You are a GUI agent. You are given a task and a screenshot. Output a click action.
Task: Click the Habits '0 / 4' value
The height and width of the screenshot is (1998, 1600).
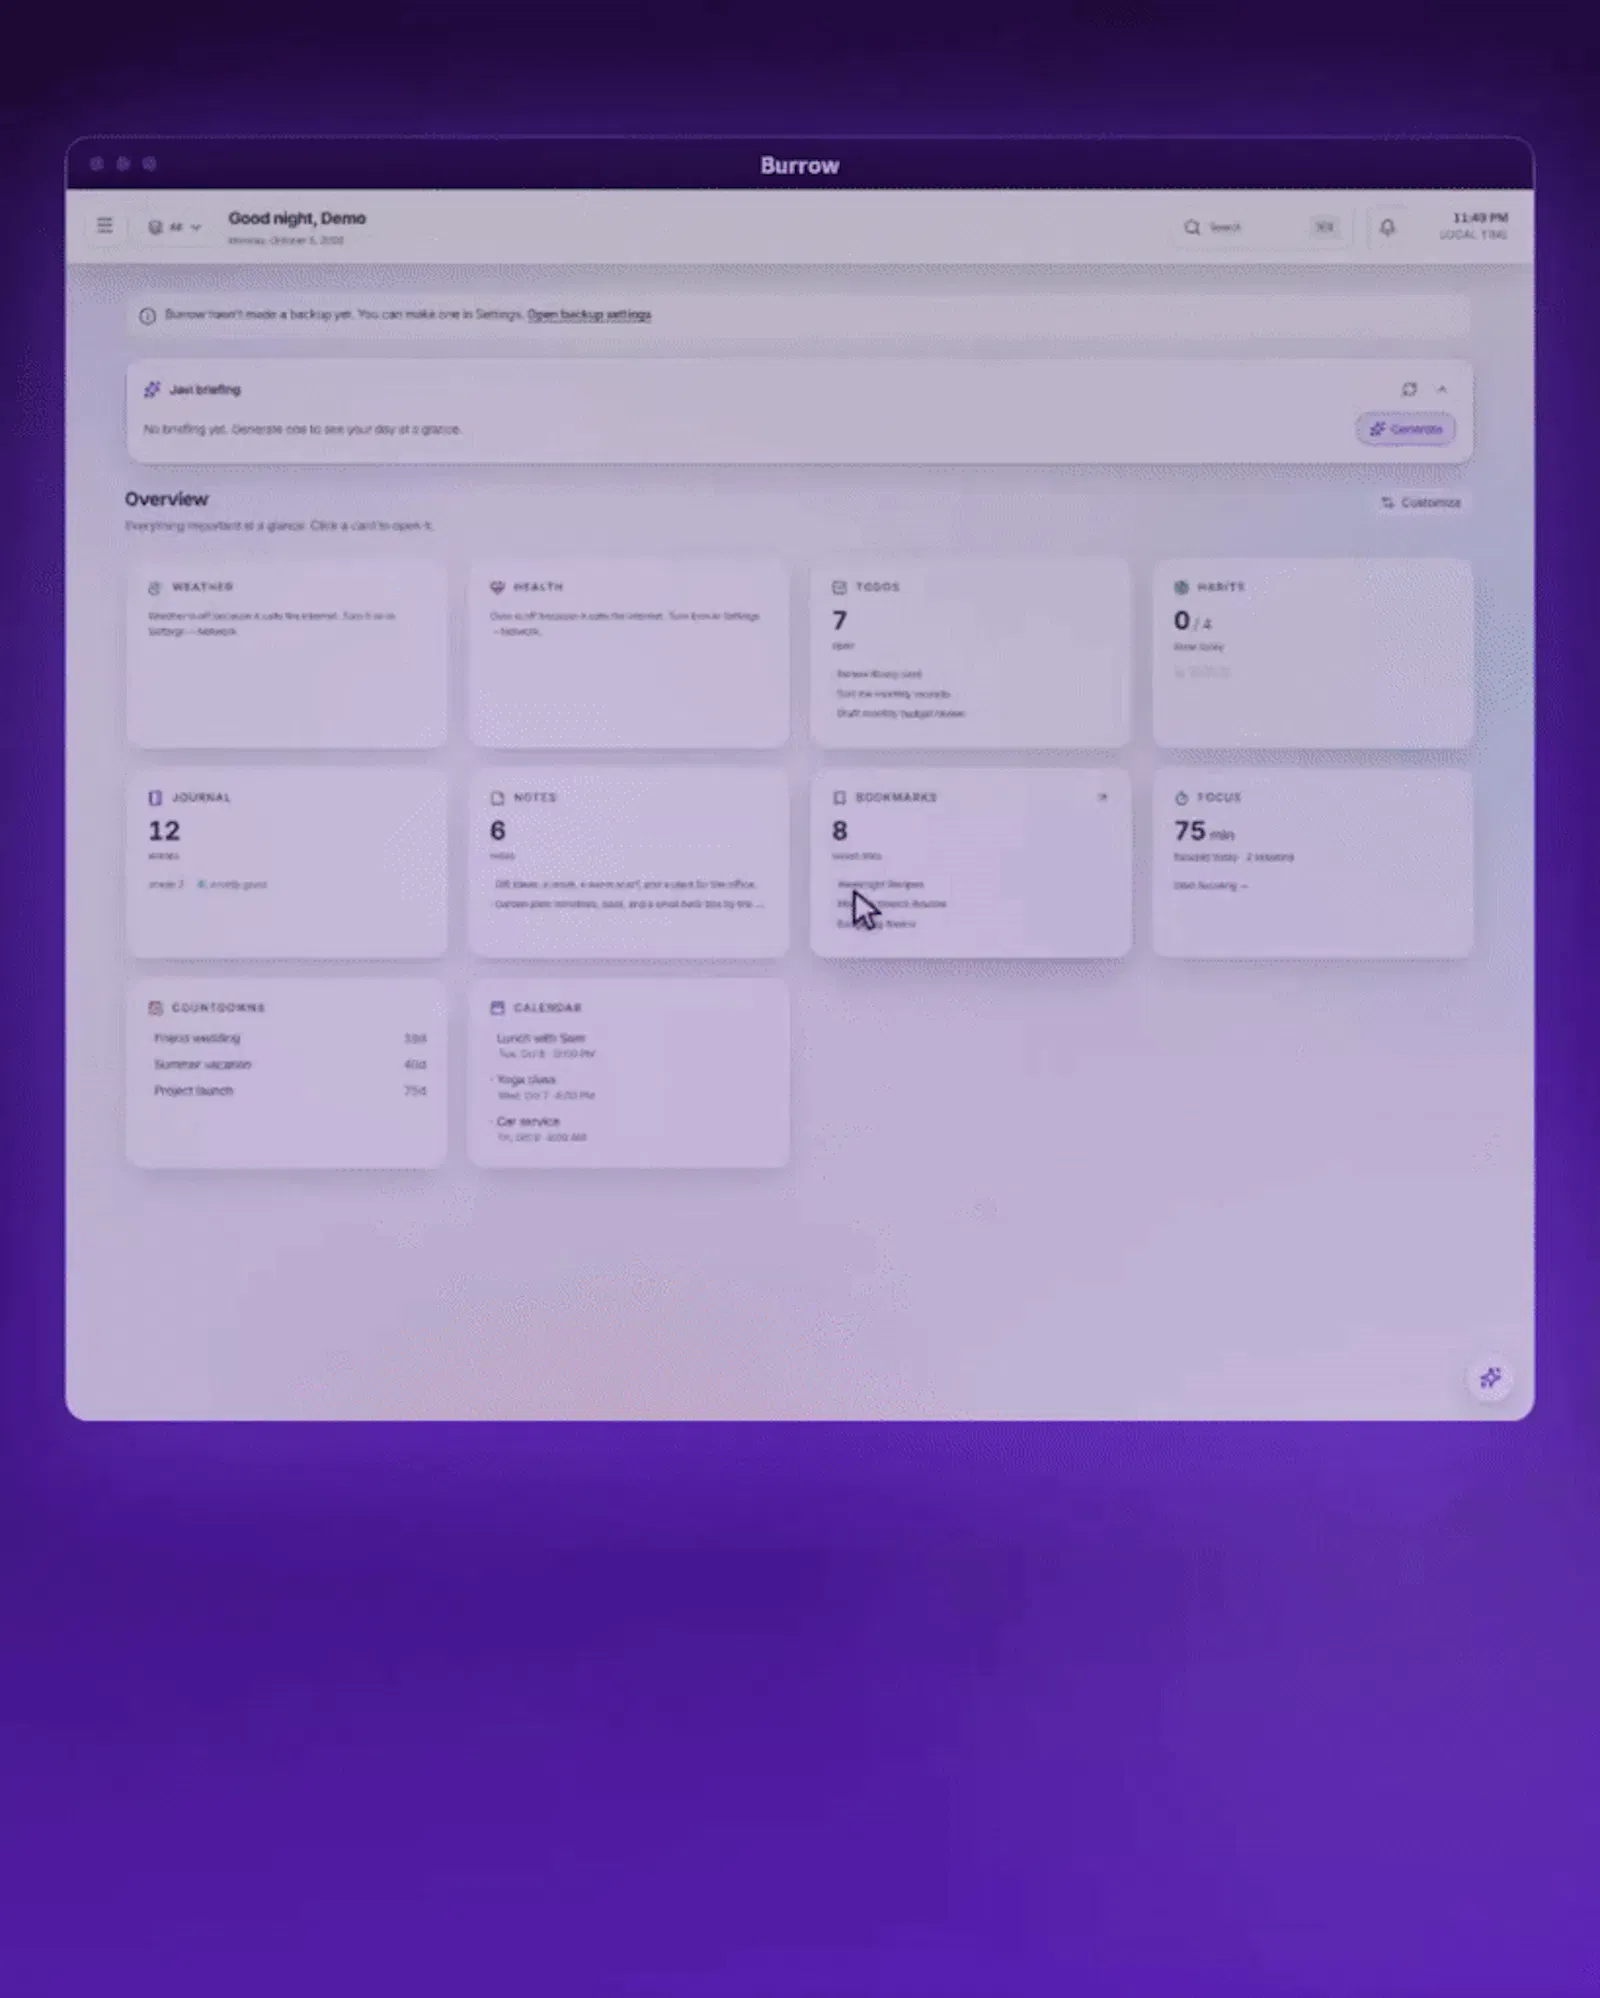1192,621
